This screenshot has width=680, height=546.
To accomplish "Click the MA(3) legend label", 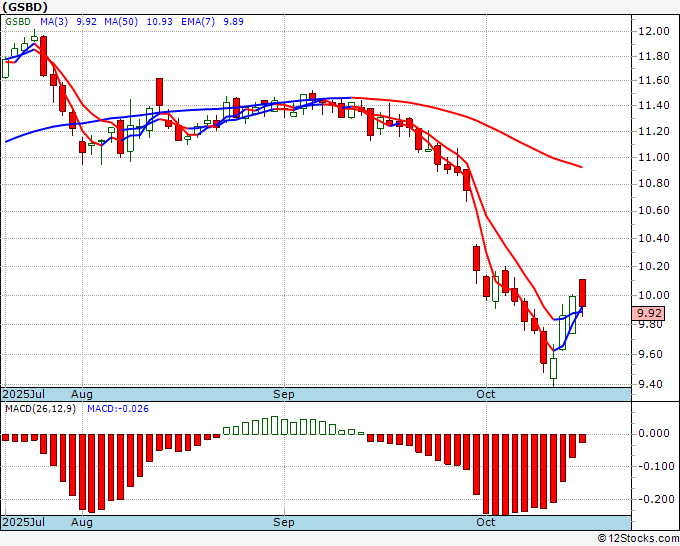I will point(54,22).
